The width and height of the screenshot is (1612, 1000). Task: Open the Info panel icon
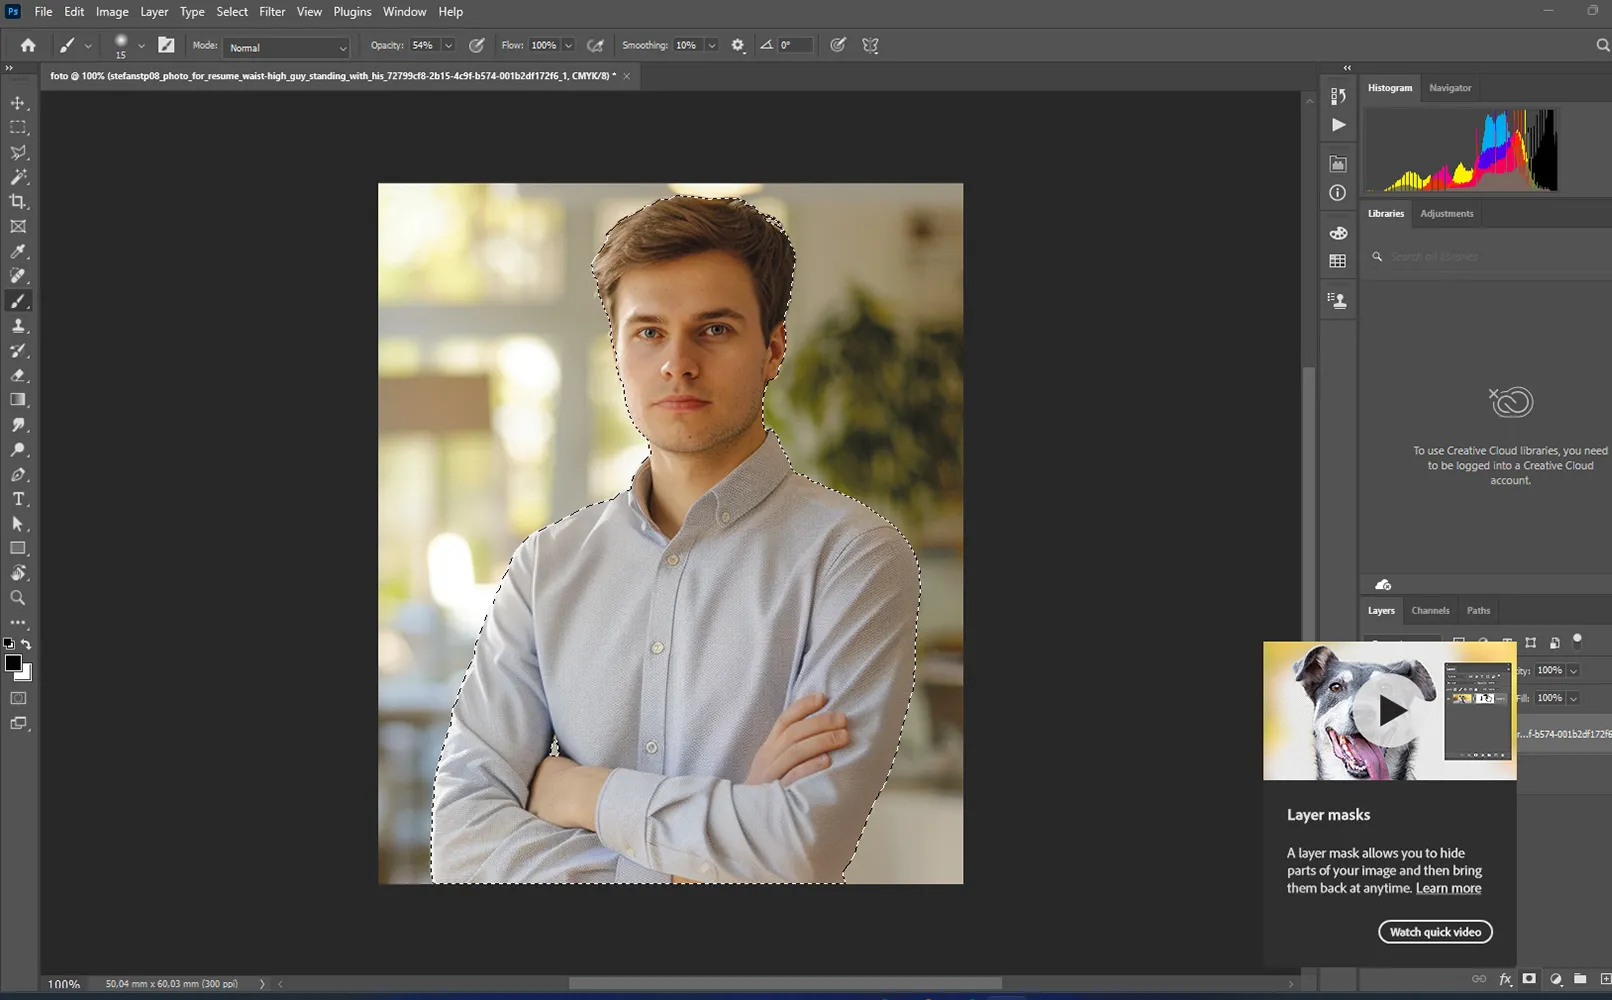coord(1338,193)
